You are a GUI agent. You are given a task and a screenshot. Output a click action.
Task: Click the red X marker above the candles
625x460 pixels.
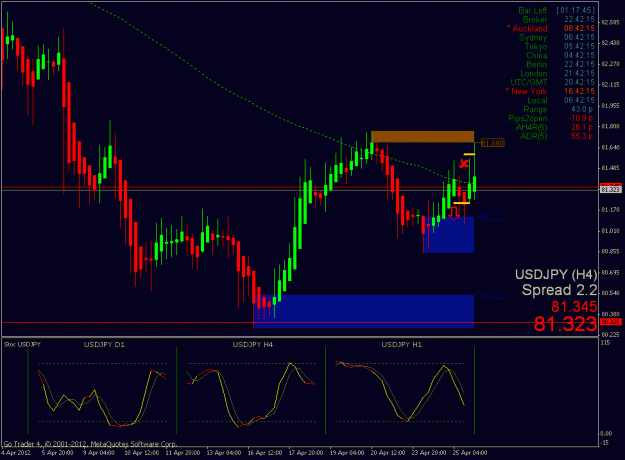(x=464, y=163)
